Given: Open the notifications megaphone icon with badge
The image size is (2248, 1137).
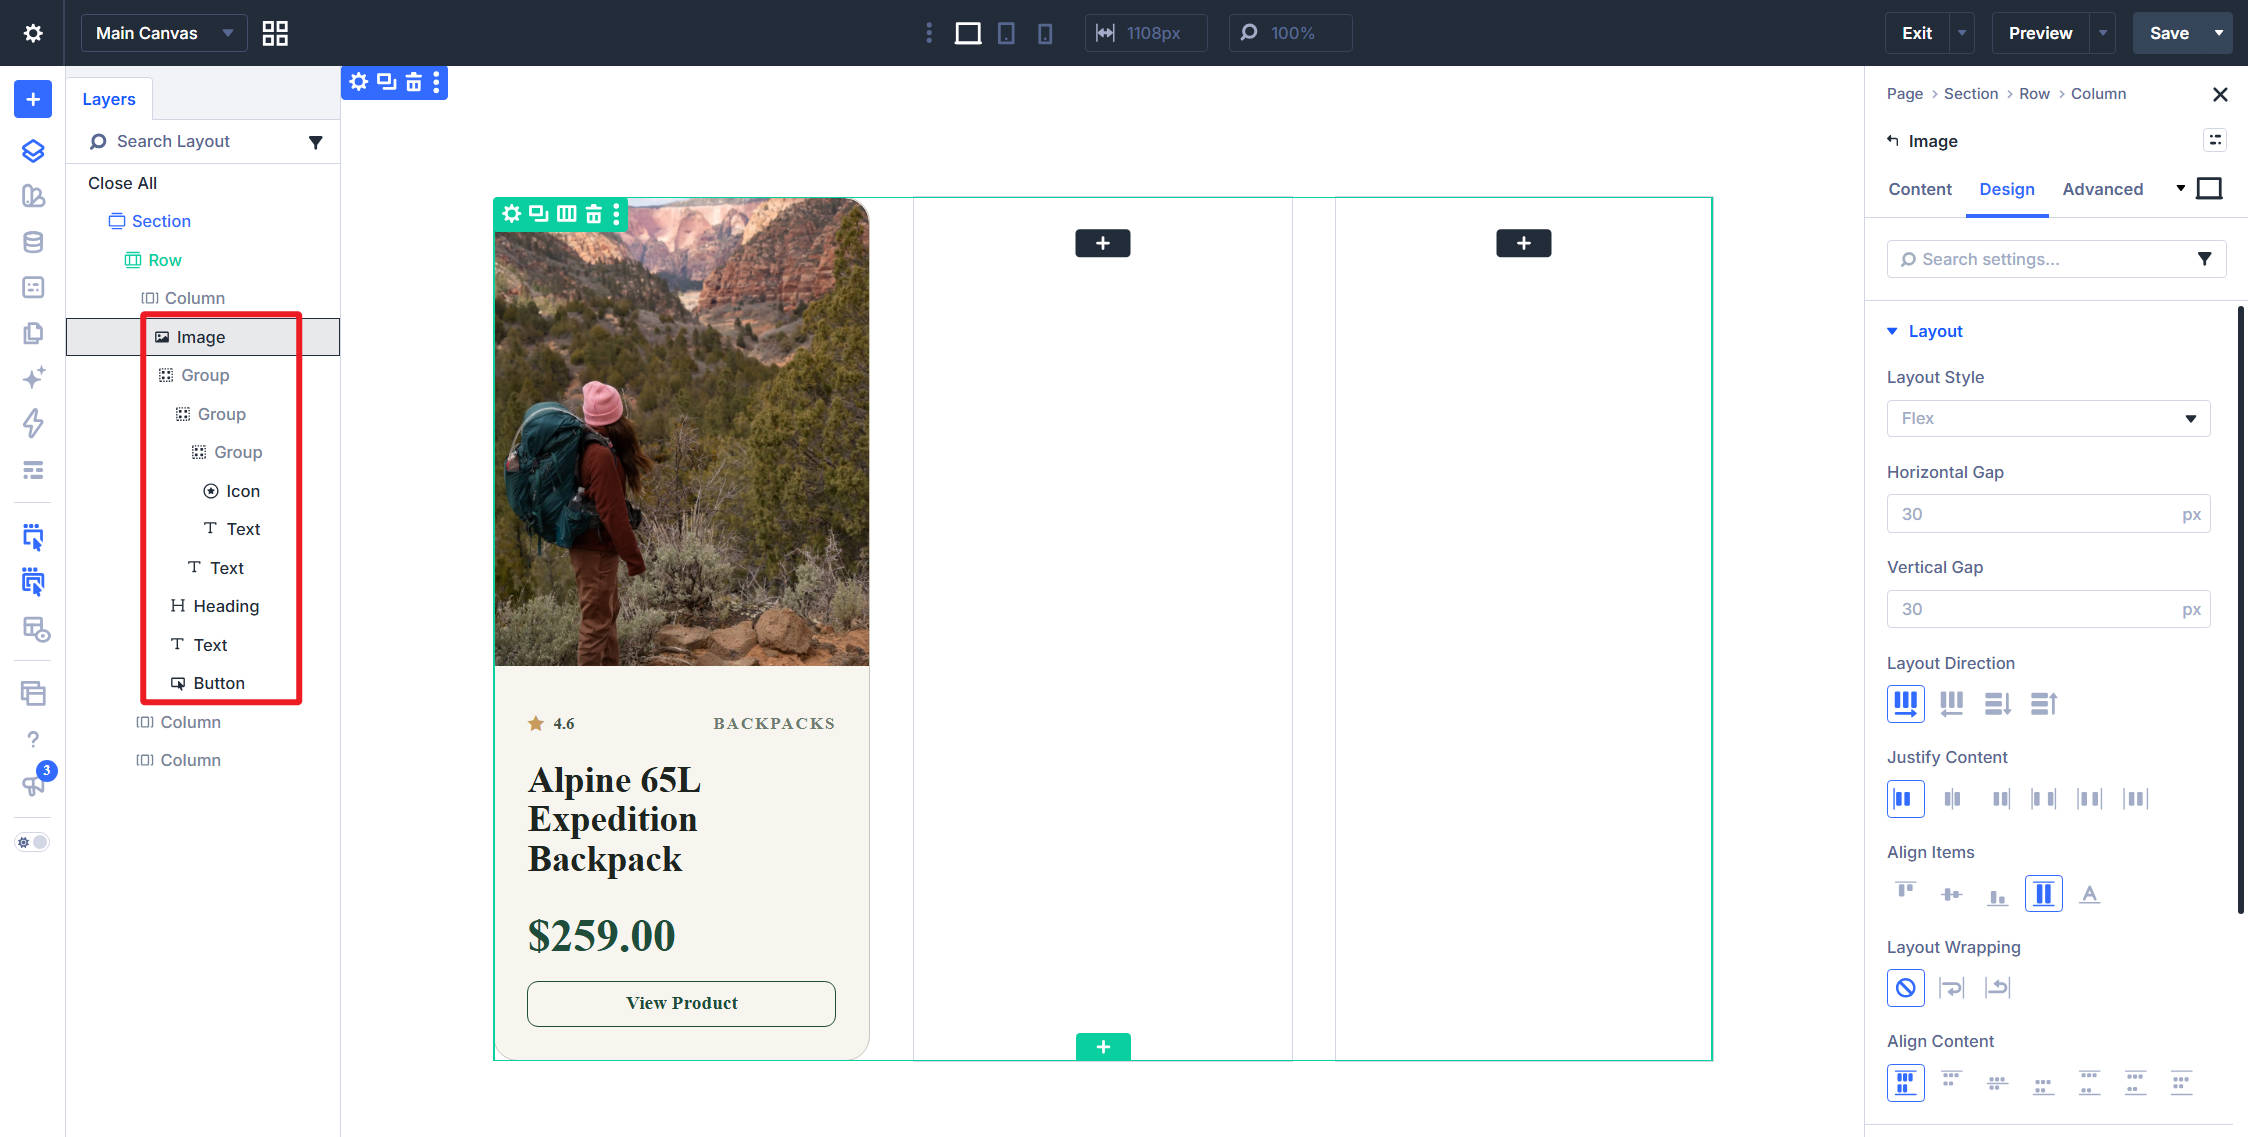Looking at the screenshot, I should click(x=33, y=785).
